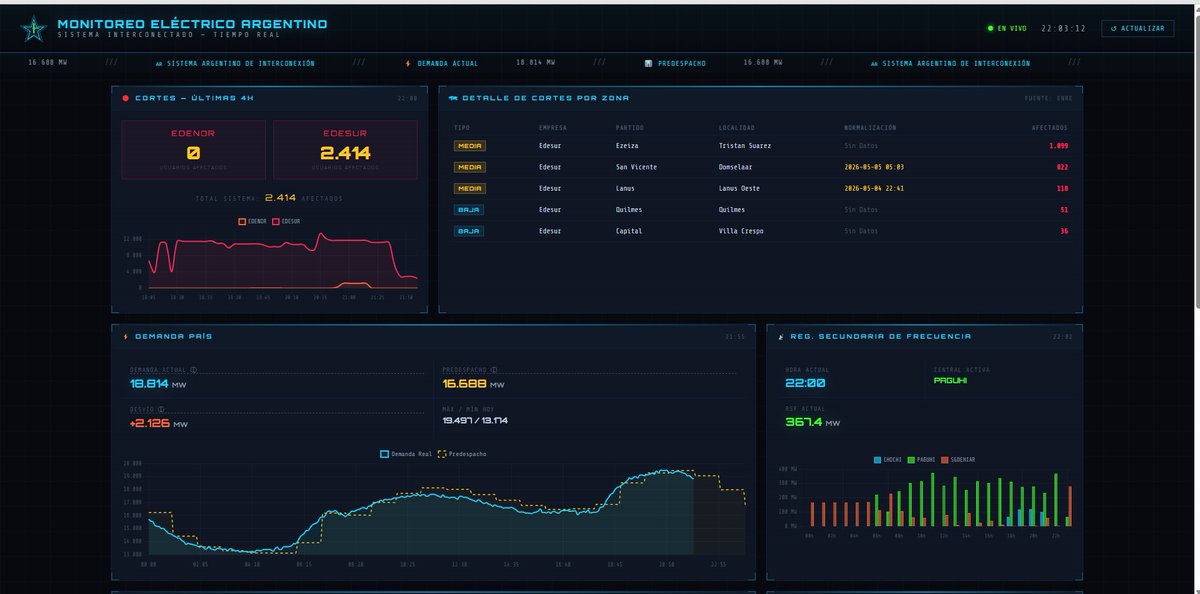
Task: Click the MEDIA badge in the San Vicente row
Action: click(470, 167)
